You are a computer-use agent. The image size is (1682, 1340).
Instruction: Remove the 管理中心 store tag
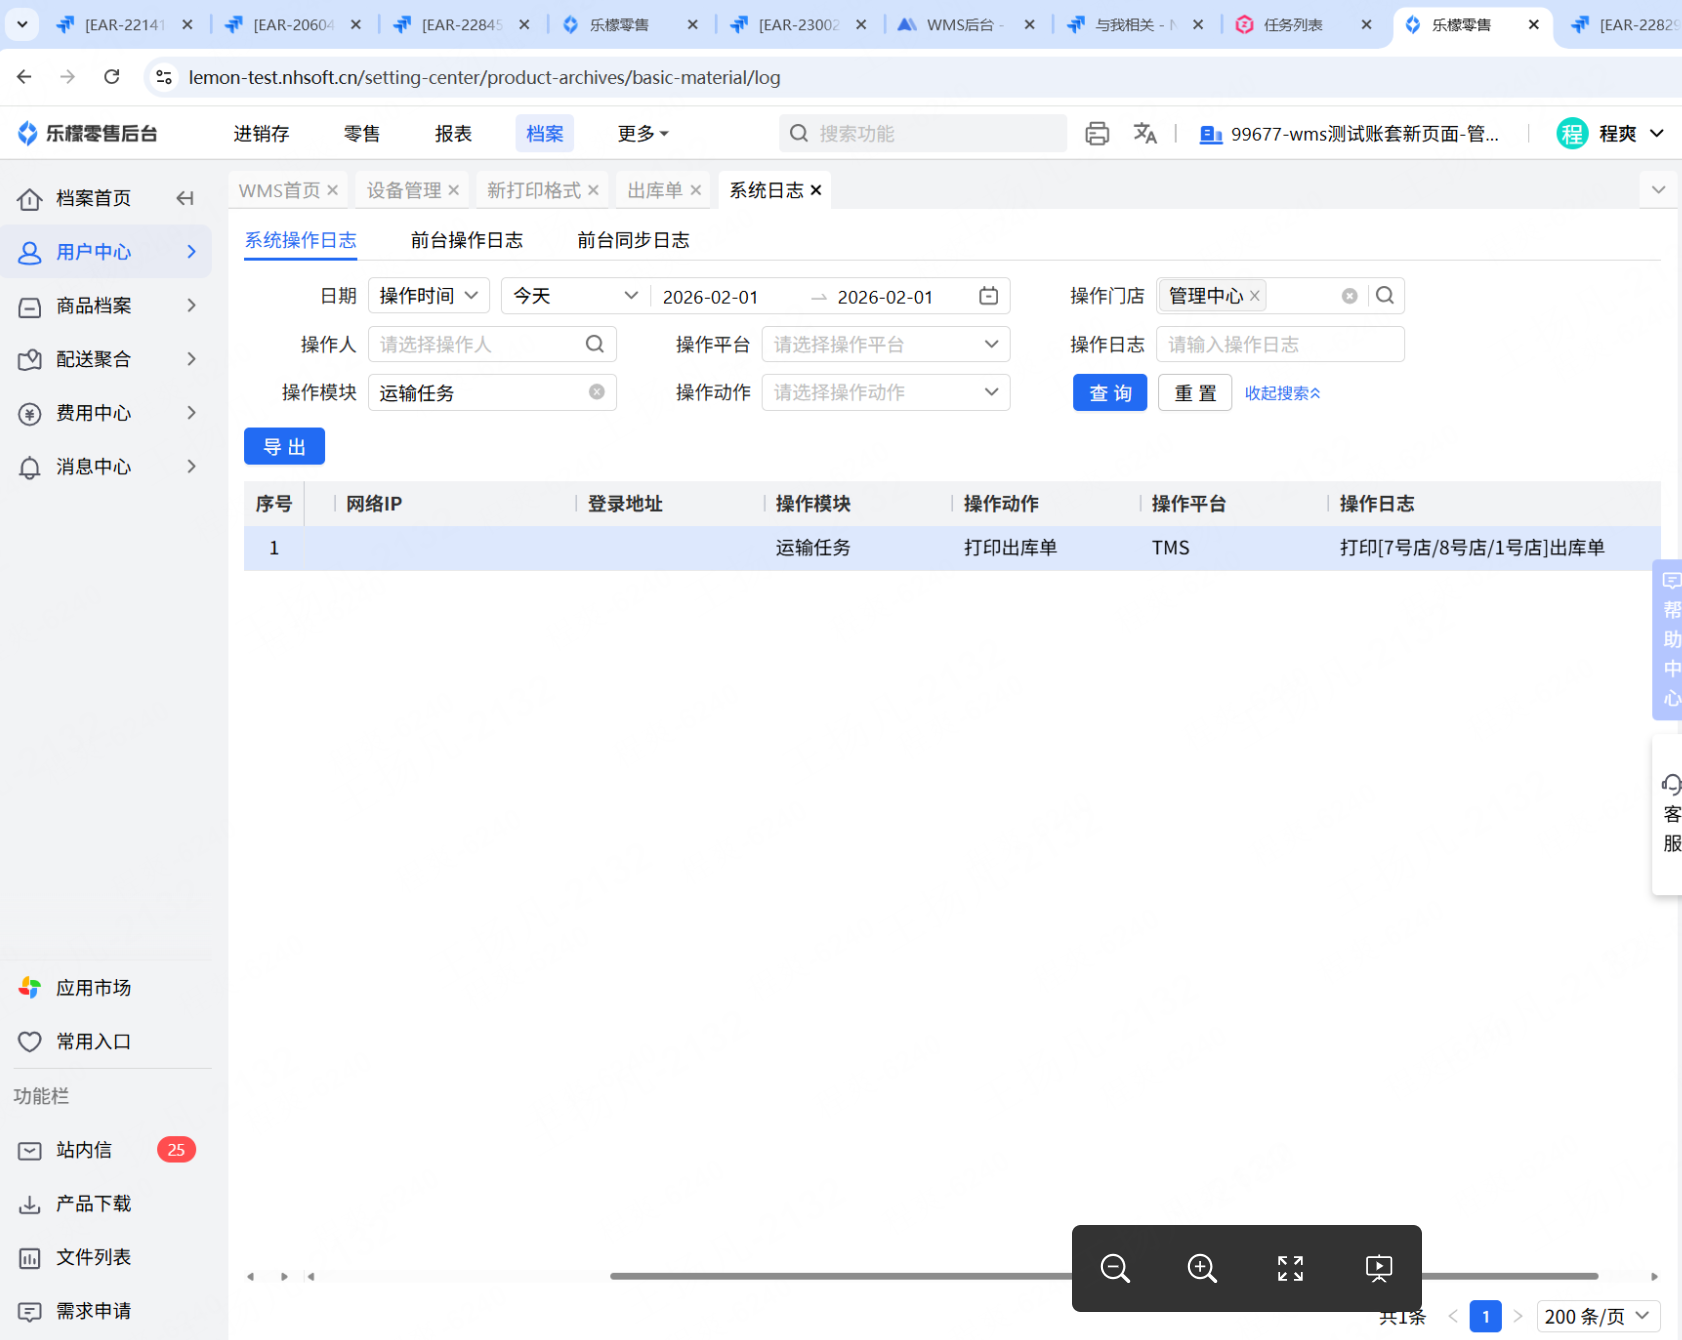click(1255, 296)
